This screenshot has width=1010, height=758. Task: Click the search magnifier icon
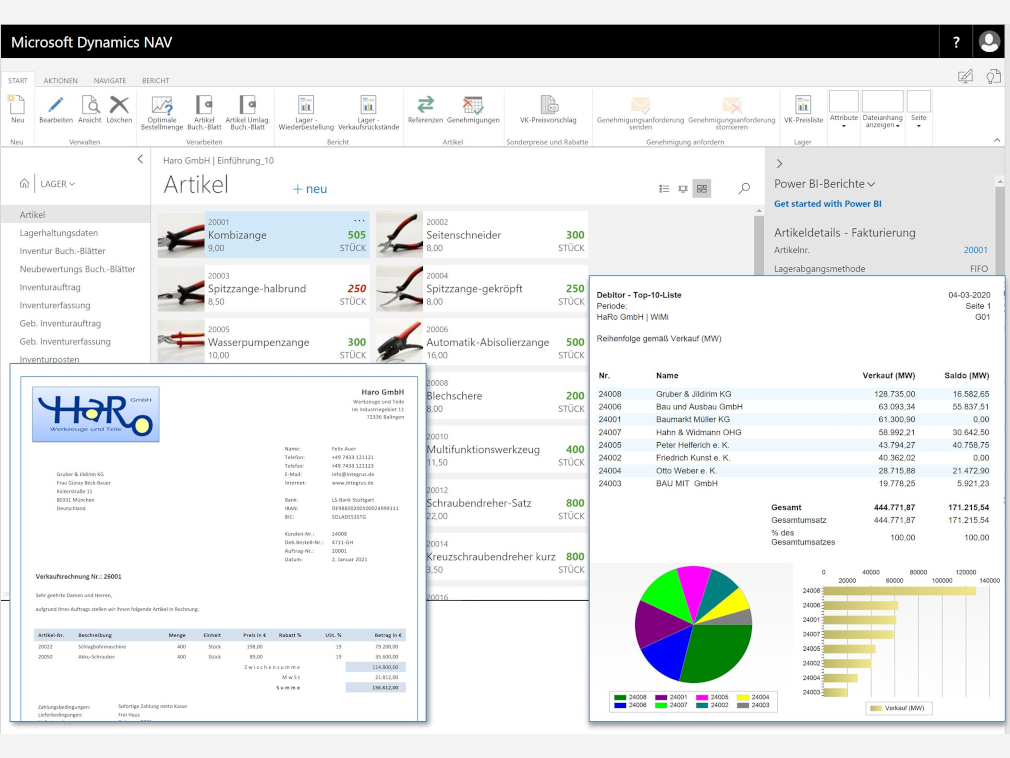click(x=744, y=188)
